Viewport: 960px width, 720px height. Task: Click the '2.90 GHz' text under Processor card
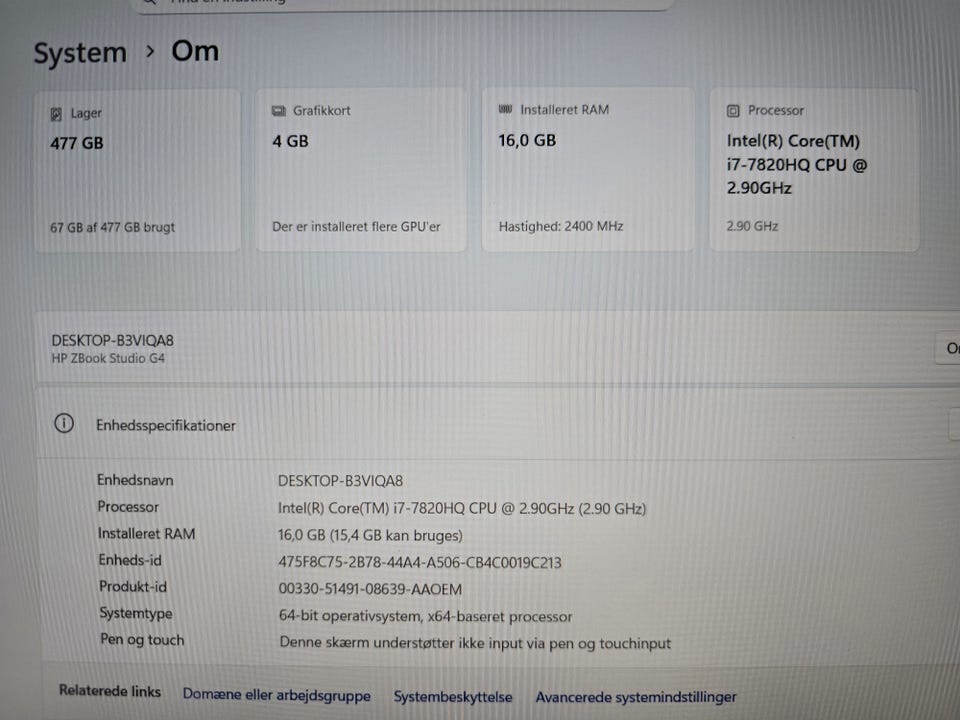click(752, 226)
